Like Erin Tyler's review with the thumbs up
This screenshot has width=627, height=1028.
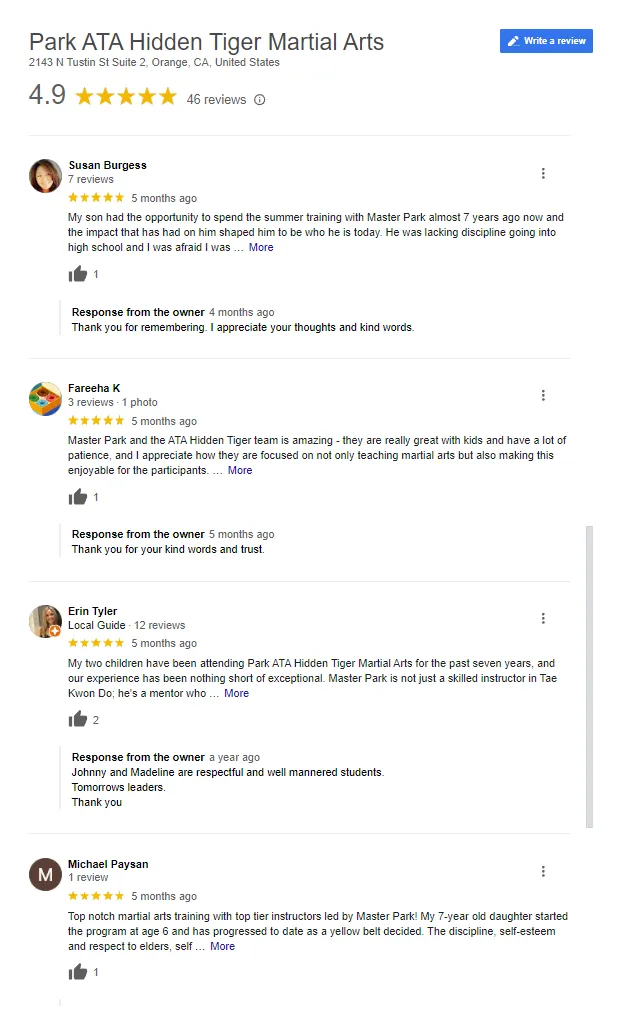77,719
